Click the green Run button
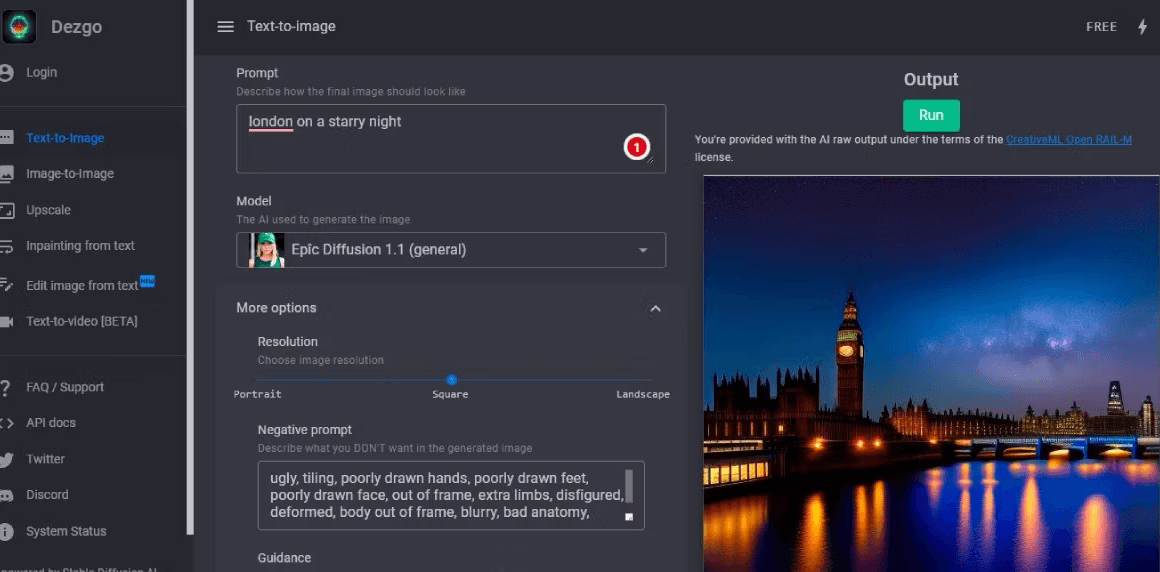The image size is (1160, 572). coord(931,115)
